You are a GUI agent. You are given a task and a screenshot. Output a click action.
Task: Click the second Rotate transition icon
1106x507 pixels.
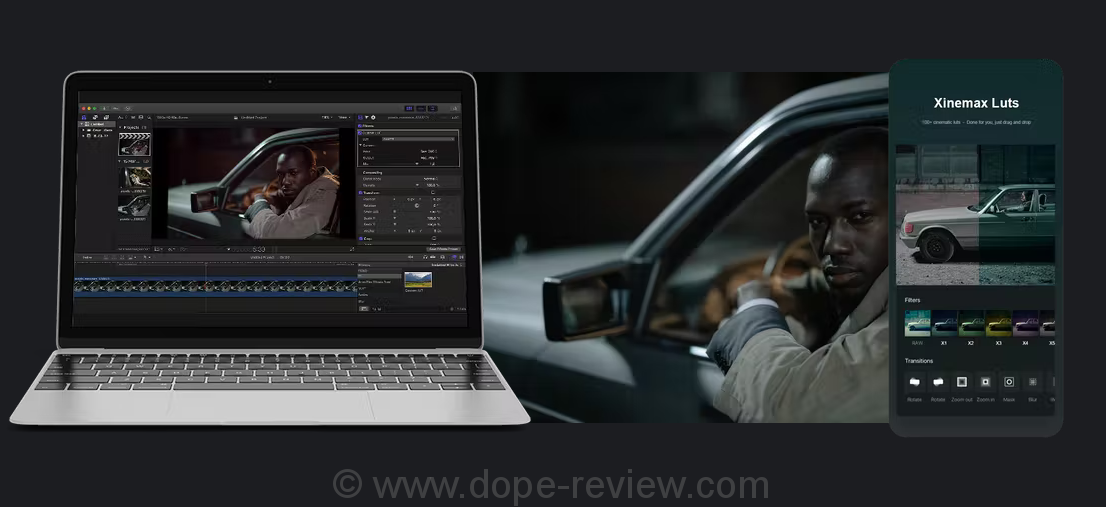pos(938,382)
